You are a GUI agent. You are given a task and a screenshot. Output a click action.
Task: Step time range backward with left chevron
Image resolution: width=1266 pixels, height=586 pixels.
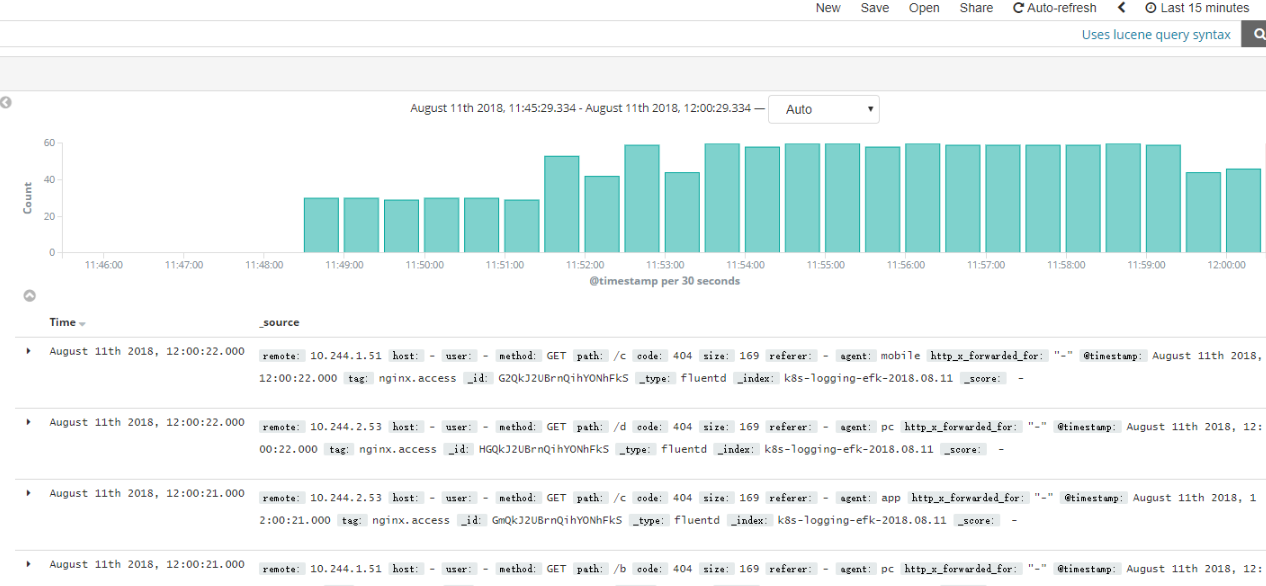(x=1122, y=8)
